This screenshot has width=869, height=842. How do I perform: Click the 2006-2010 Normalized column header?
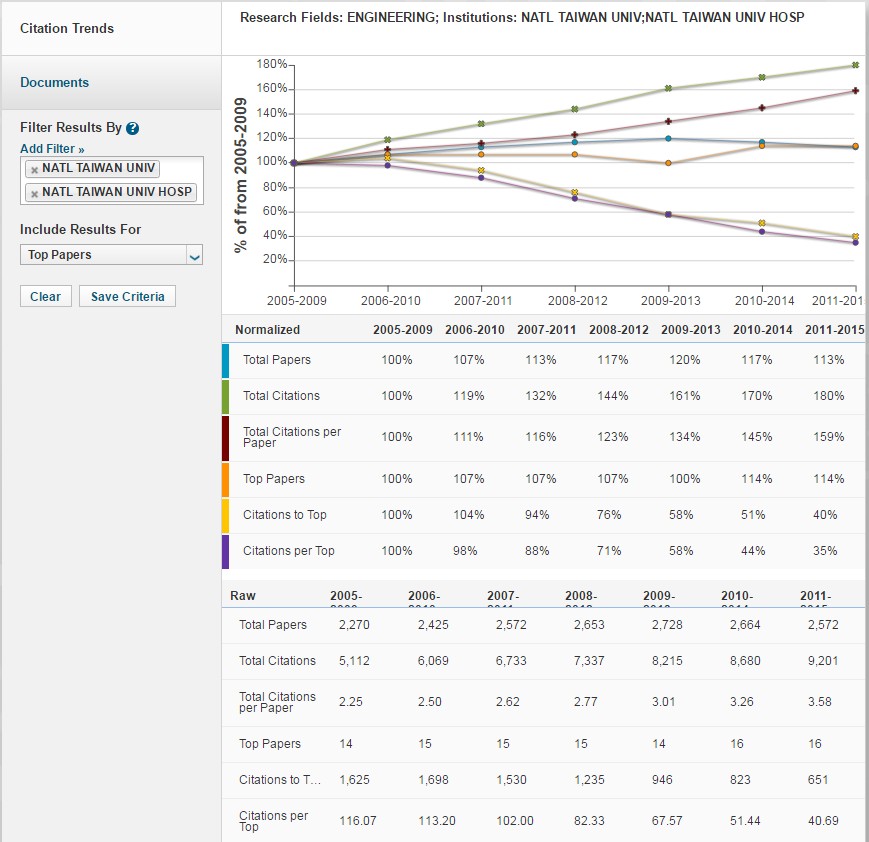coord(474,330)
